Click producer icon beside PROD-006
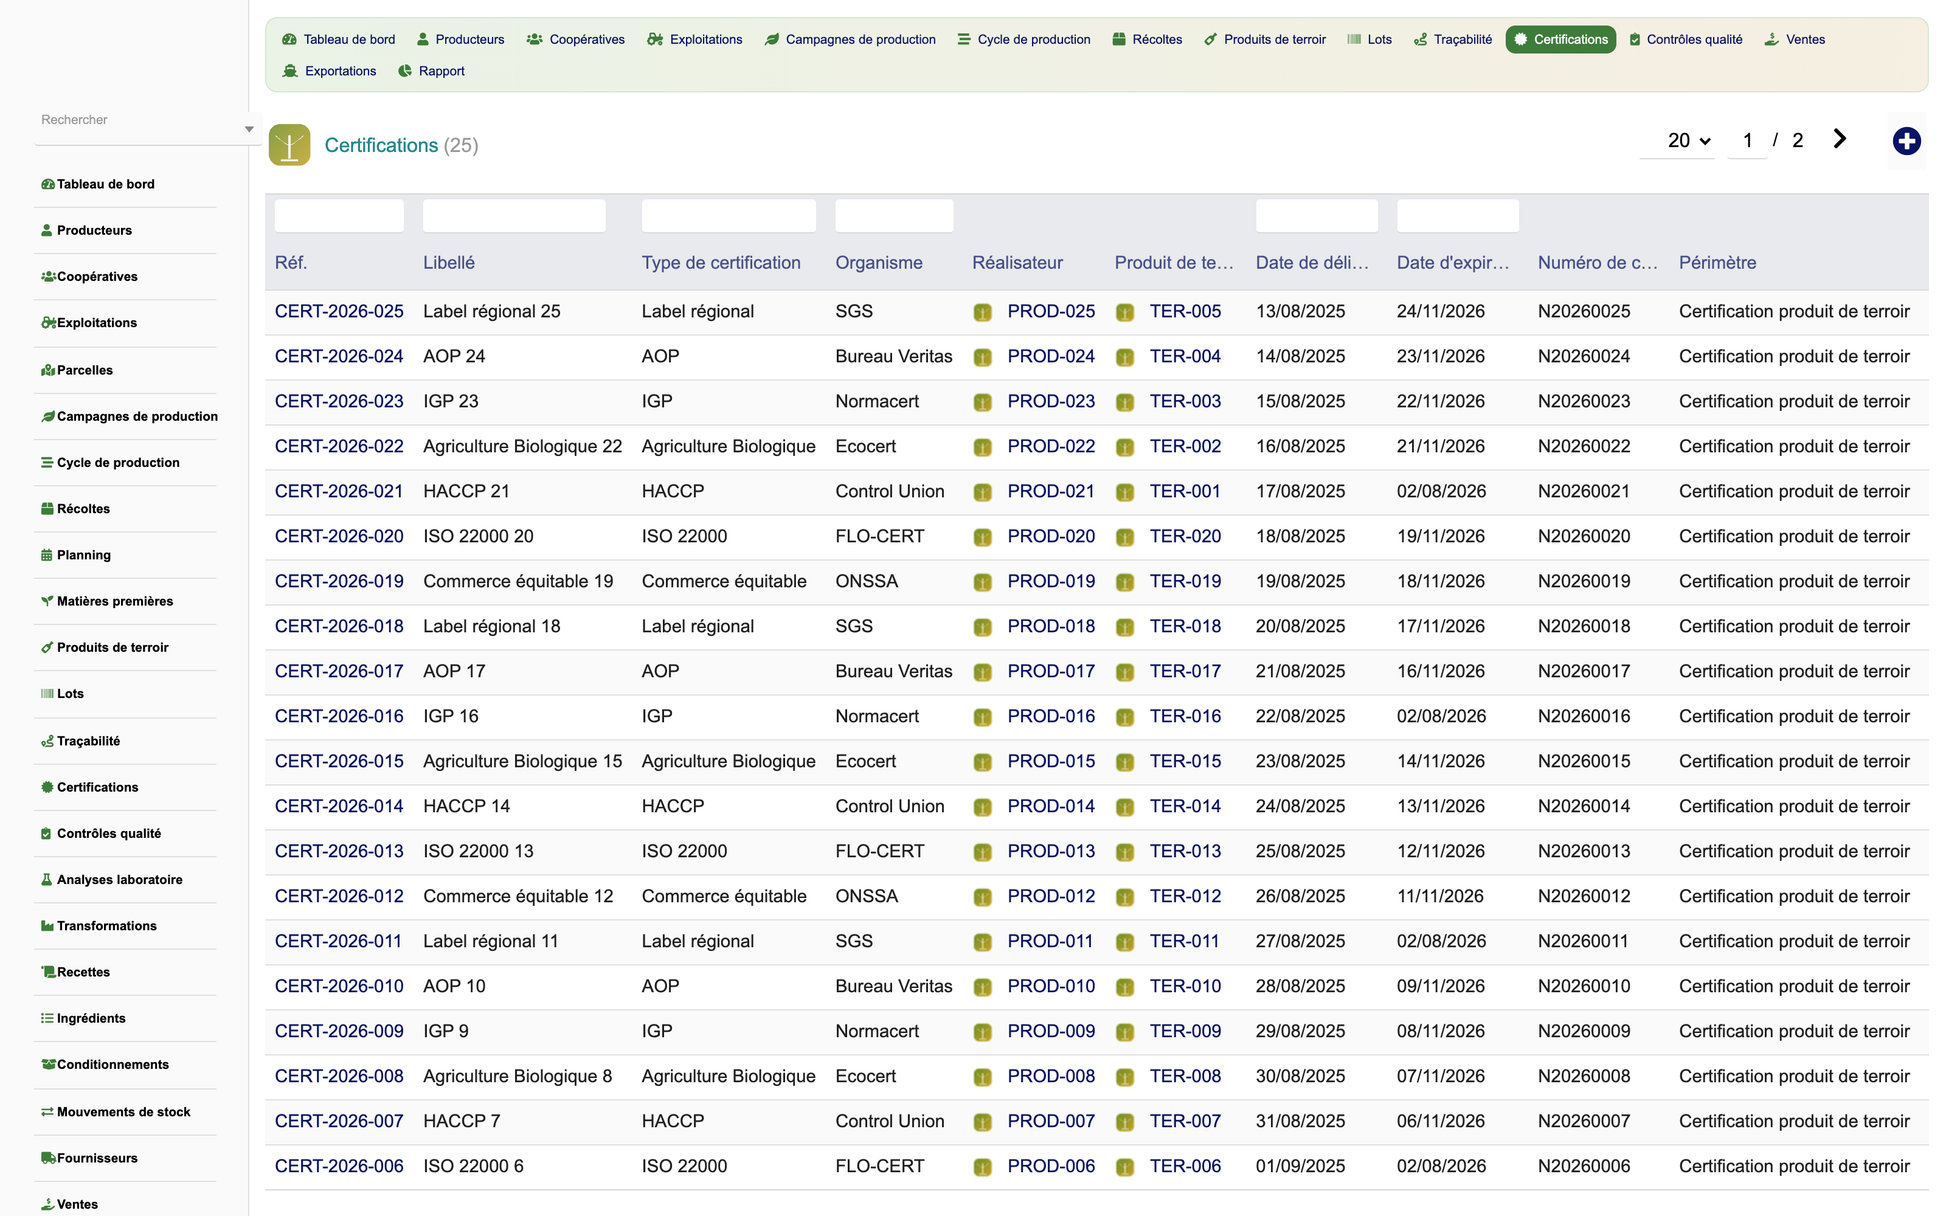This screenshot has width=1946, height=1216. [x=983, y=1167]
